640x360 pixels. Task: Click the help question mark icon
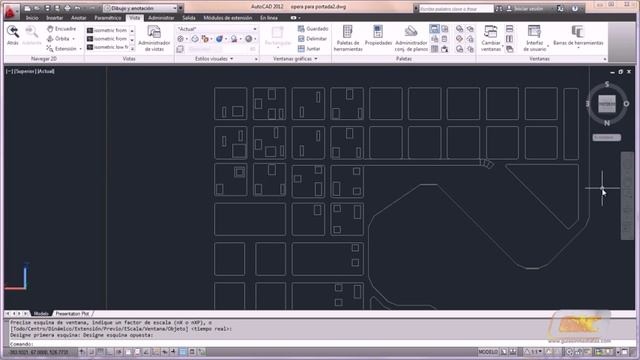575,8
